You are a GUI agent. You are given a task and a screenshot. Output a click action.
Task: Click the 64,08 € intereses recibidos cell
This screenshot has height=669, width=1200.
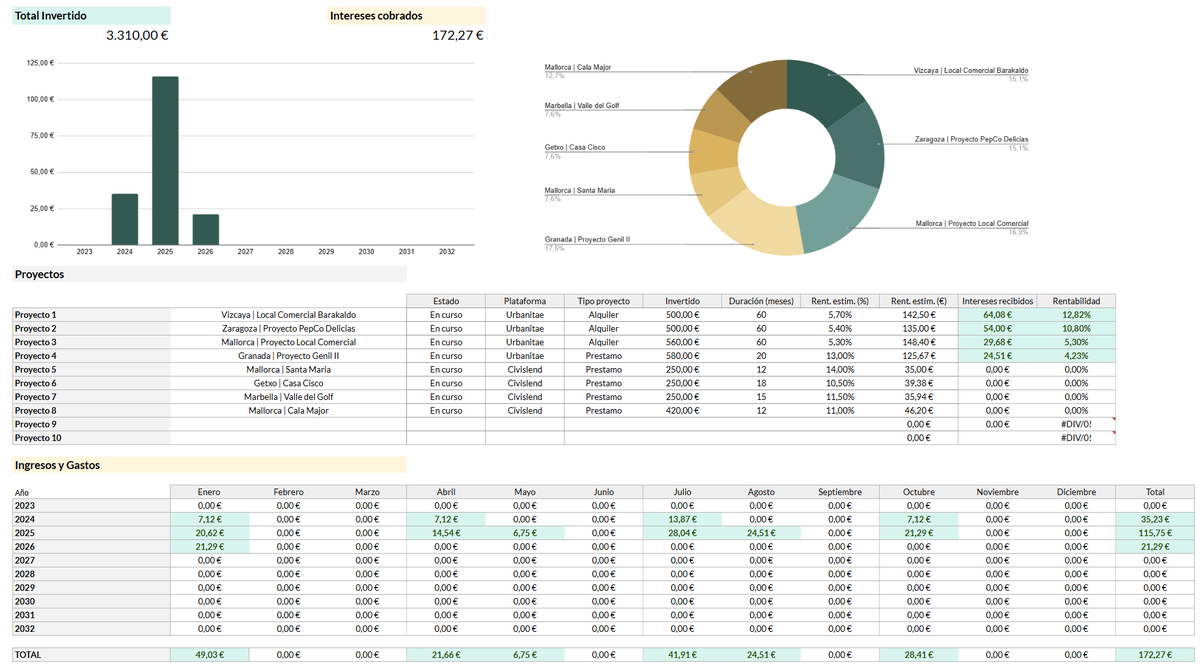[x=997, y=315]
